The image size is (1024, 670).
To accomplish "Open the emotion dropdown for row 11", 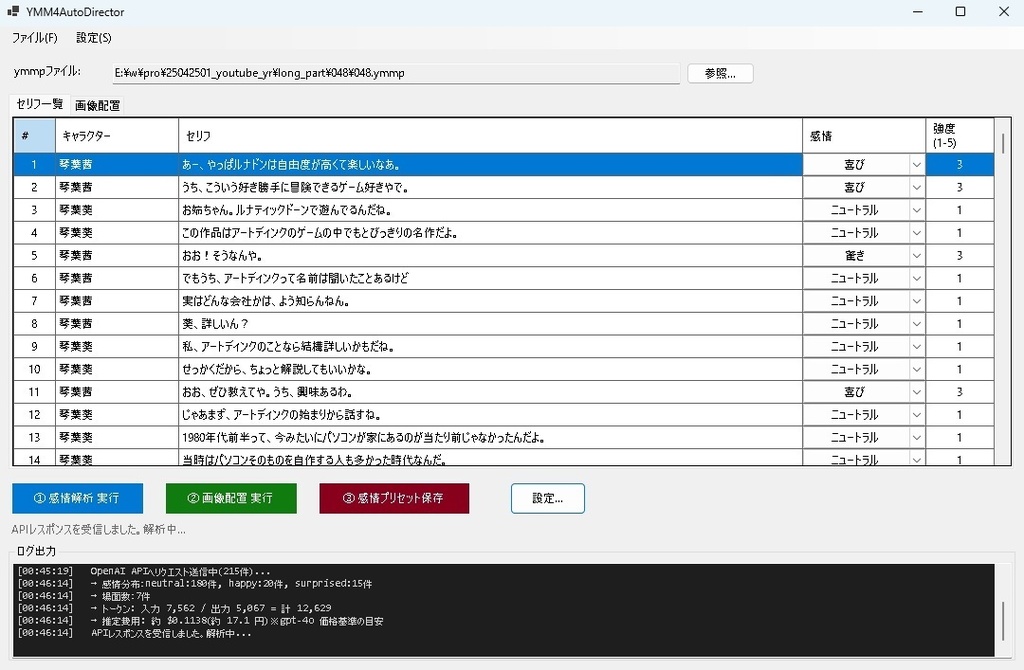I will (916, 391).
